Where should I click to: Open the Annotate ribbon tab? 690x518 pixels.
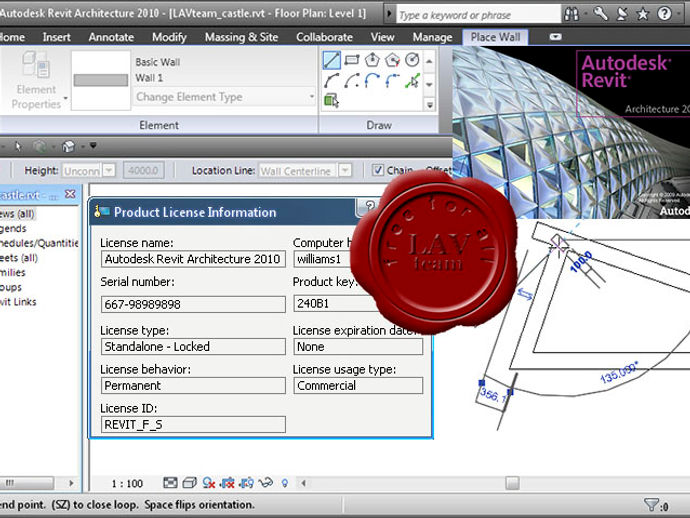111,37
